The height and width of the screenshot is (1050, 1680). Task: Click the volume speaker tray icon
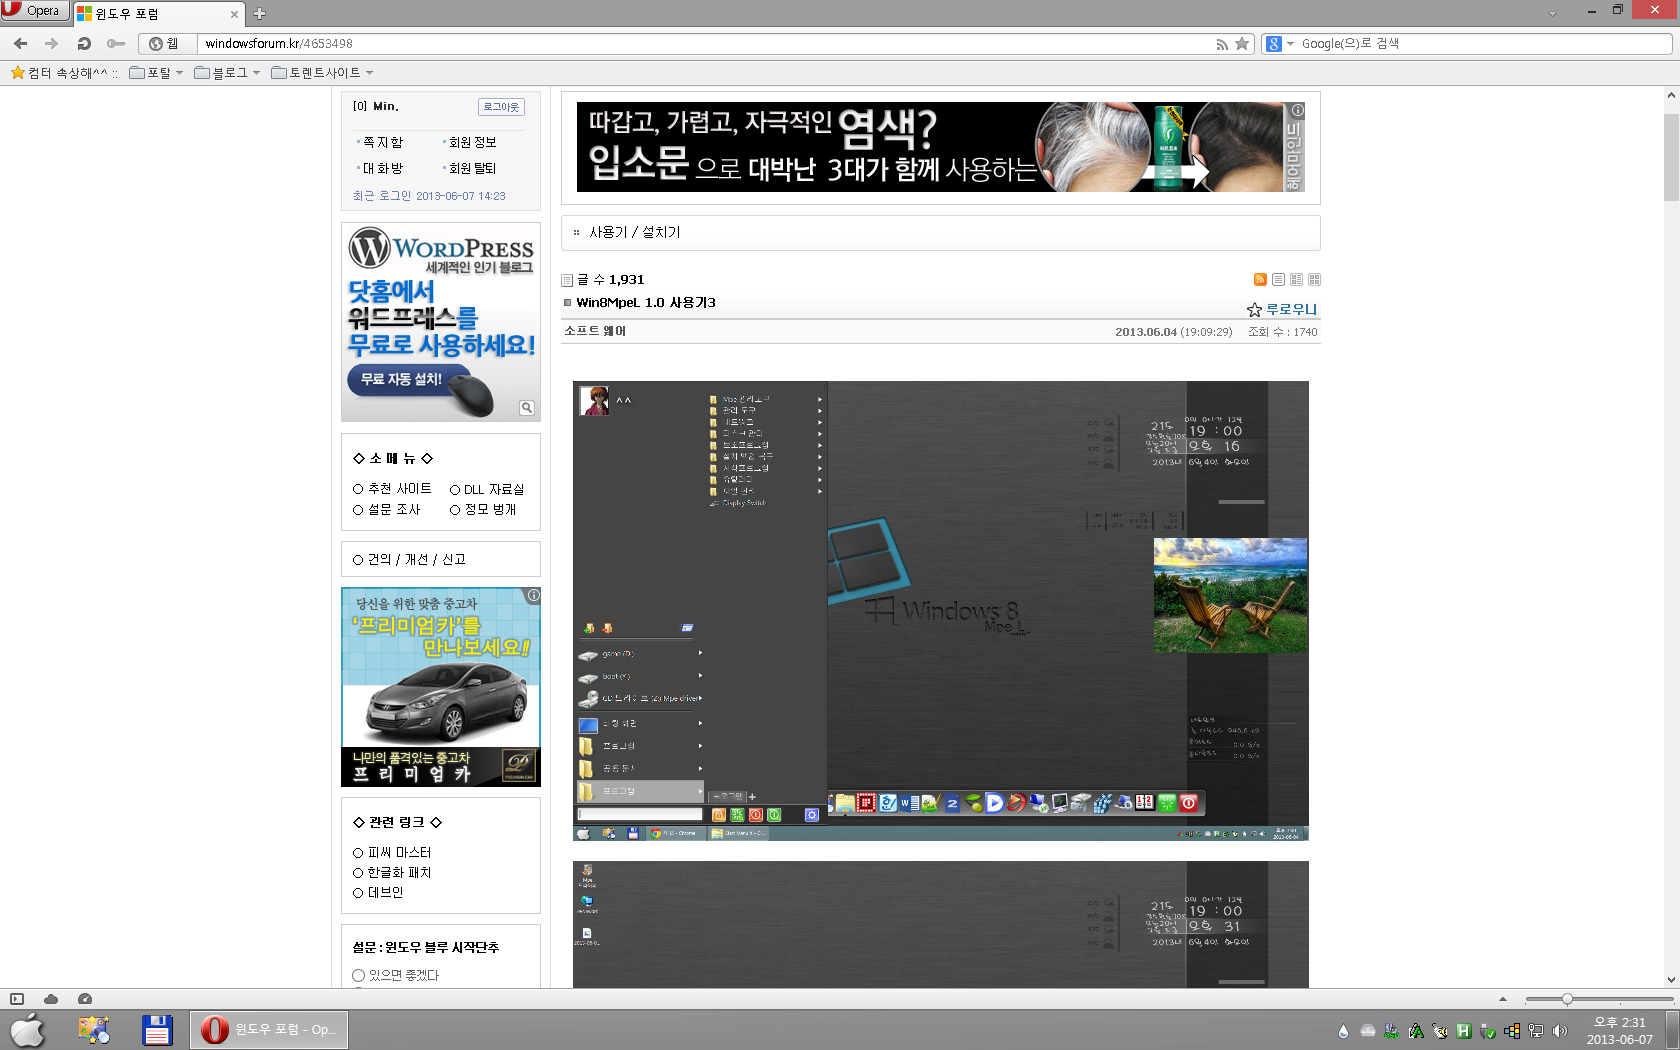1560,1031
